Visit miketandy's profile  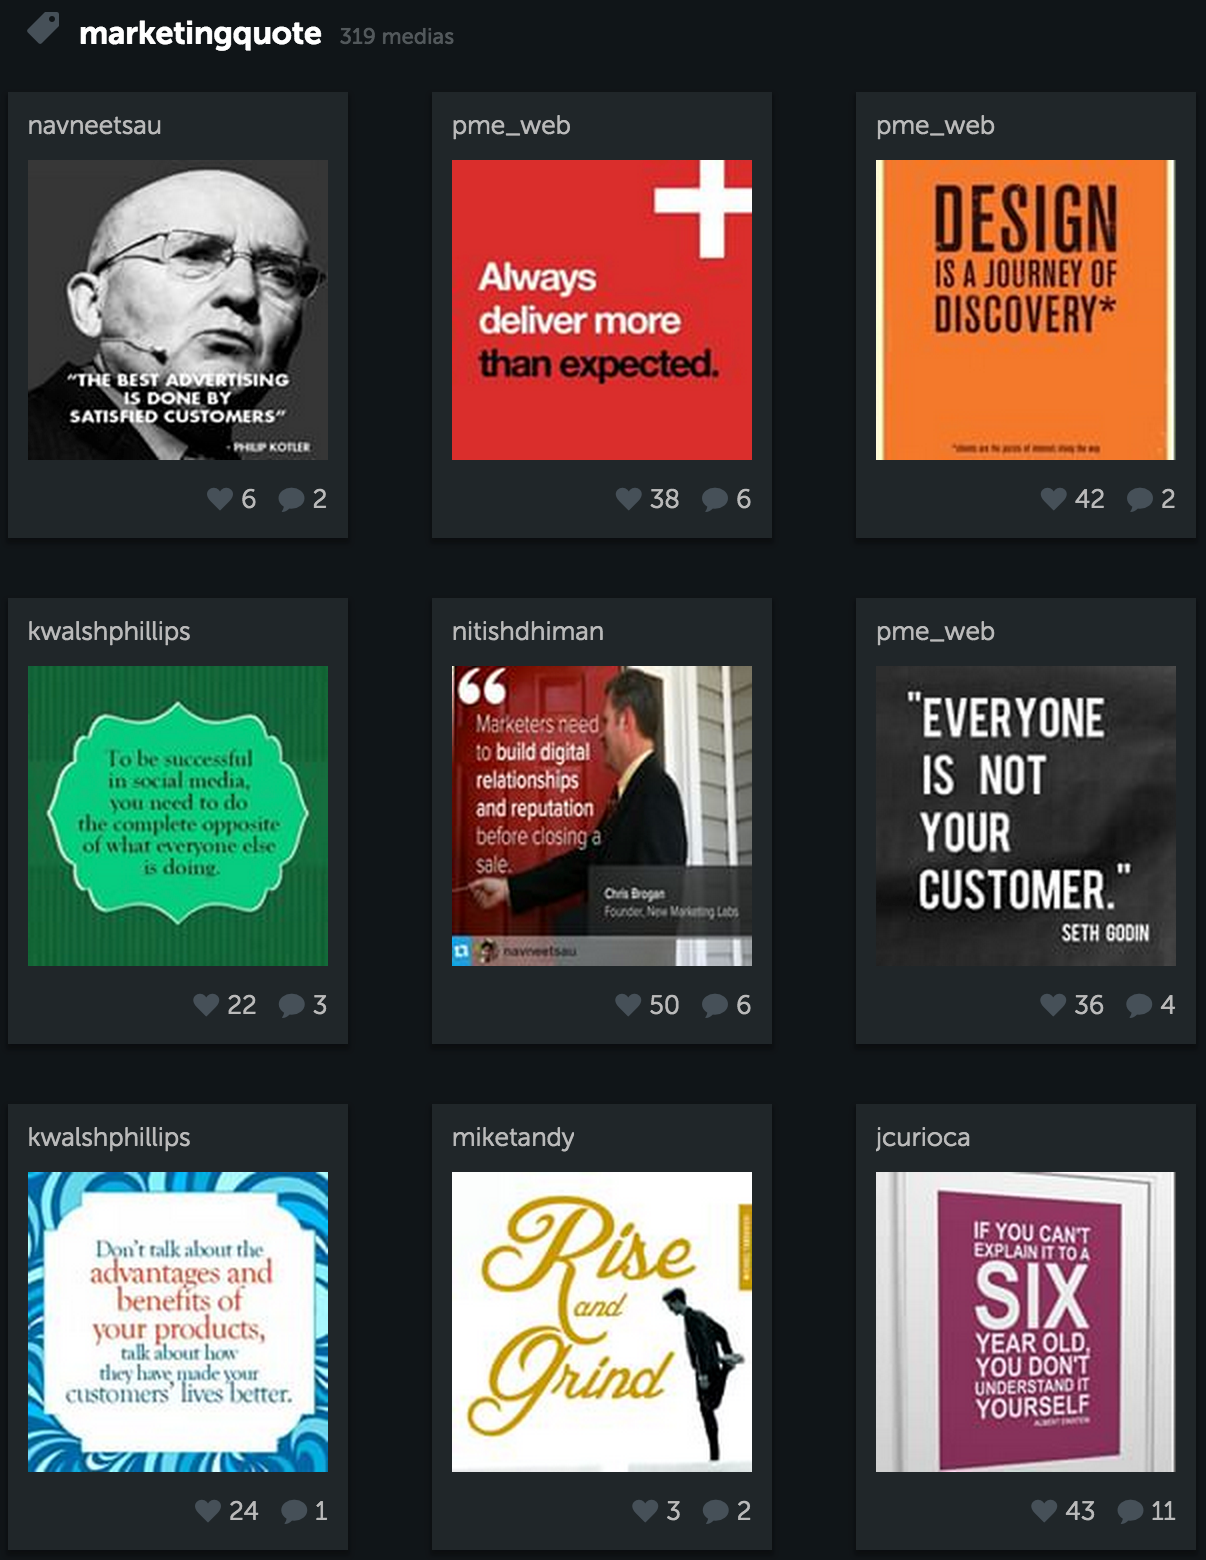click(x=512, y=1138)
